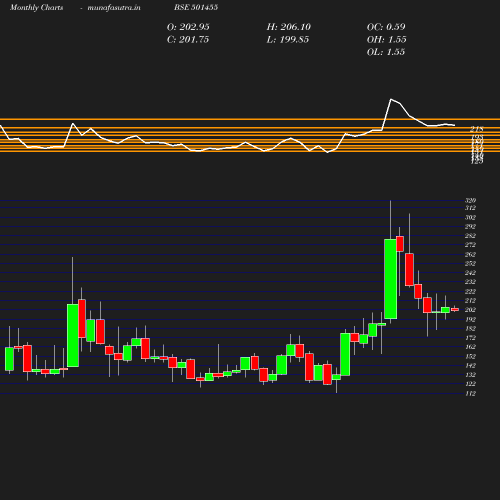Click the "Monthly Charts" title text

37,7
